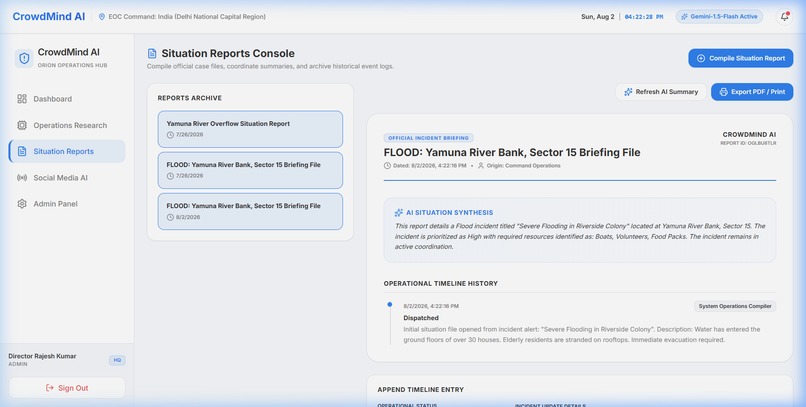This screenshot has height=407, width=806.
Task: Click clock icon beside 8/2/2026 archive date
Action: (x=170, y=217)
